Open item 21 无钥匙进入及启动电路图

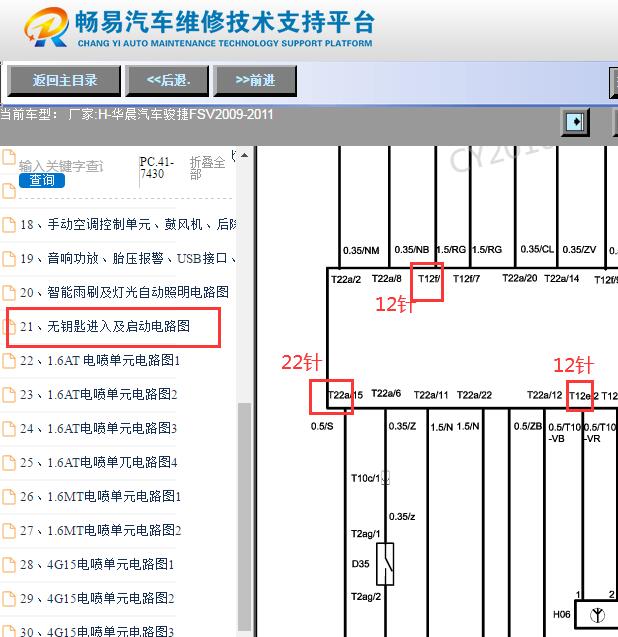(105, 327)
